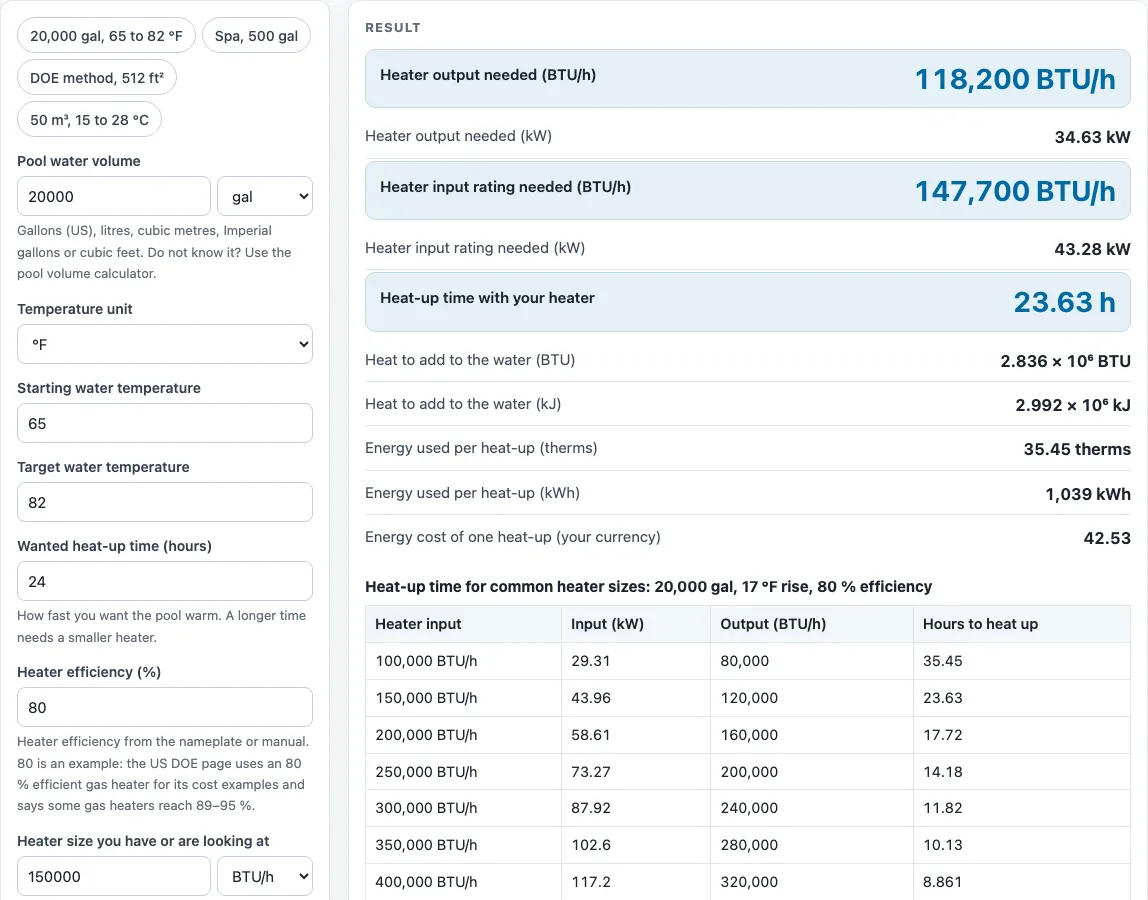
Task: Click into the Starting water temperature field
Action: click(x=165, y=423)
